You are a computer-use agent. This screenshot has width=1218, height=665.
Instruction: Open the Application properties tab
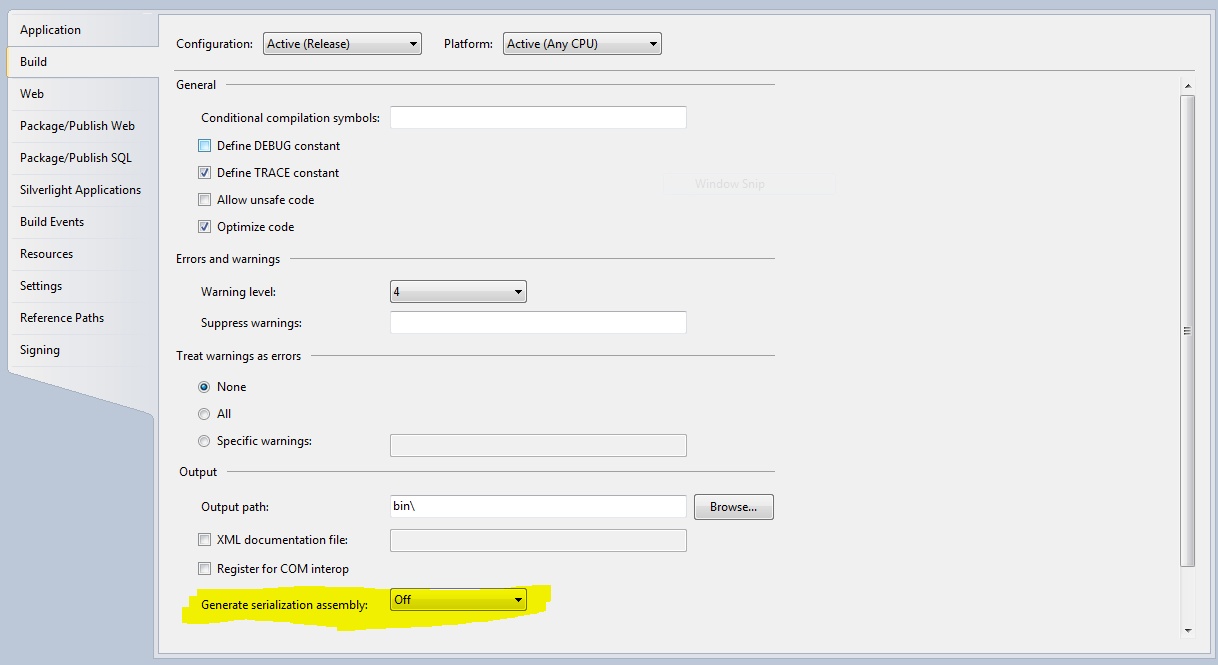82,30
